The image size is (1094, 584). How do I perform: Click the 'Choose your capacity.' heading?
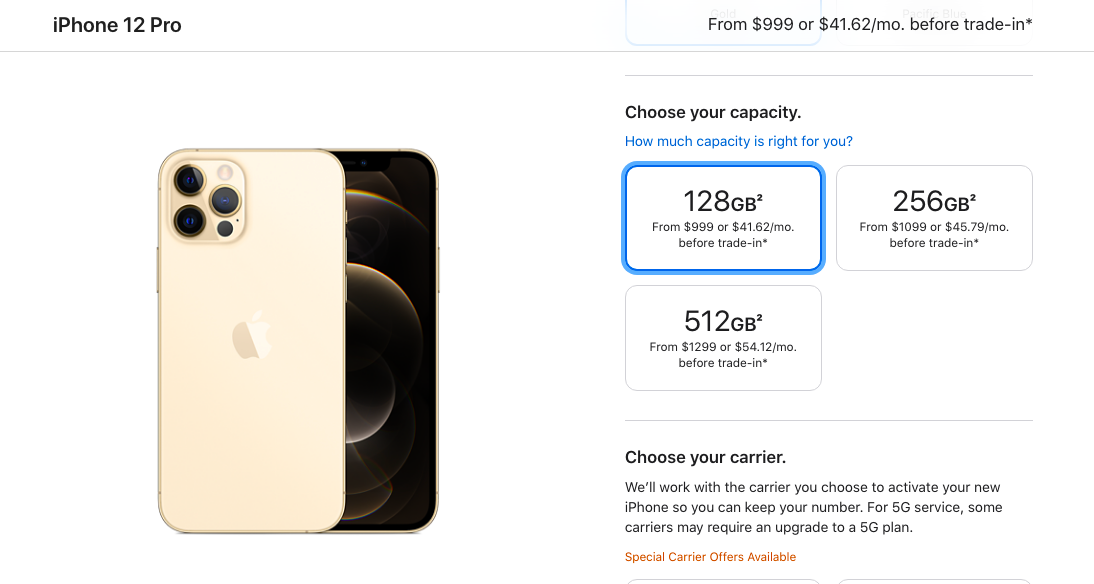tap(713, 112)
